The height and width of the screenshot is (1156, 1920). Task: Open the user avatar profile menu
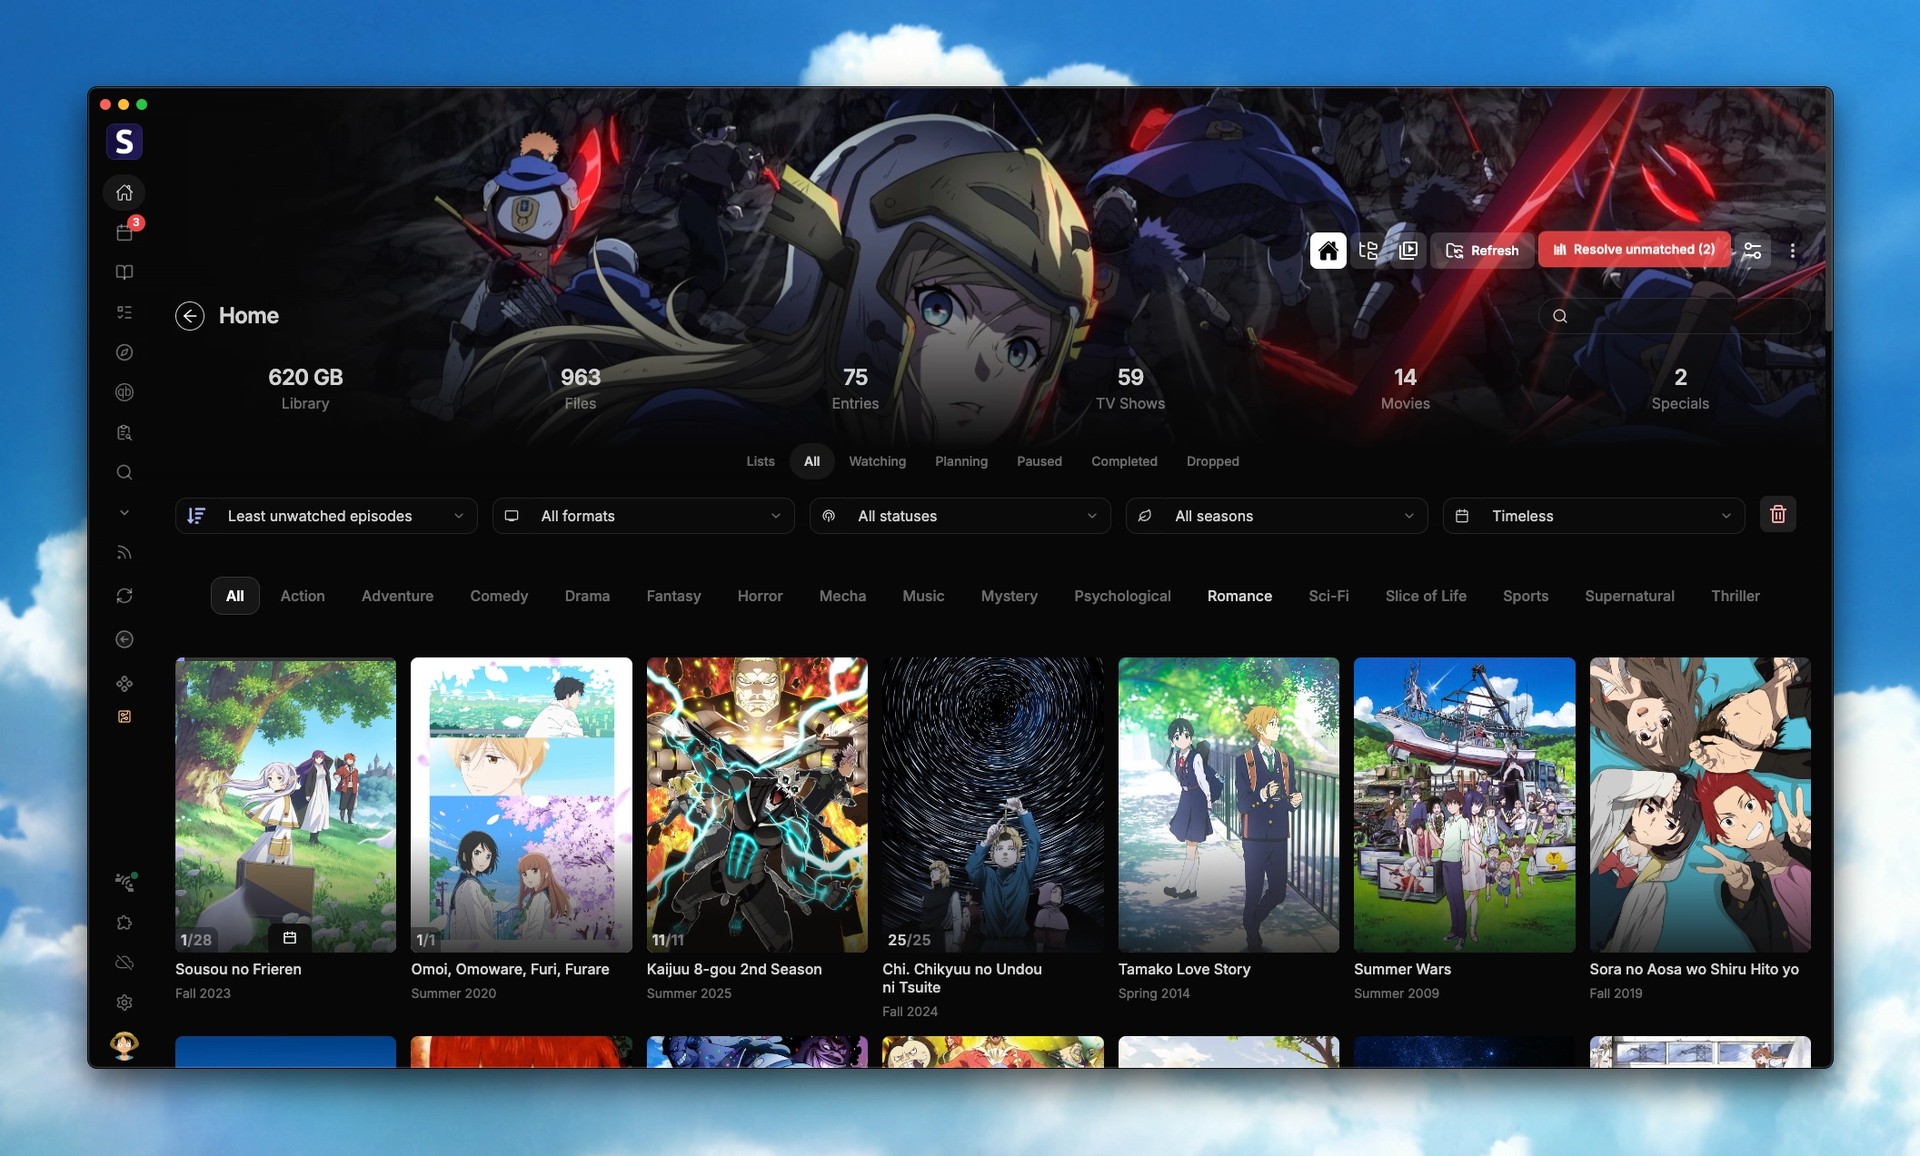pos(124,1045)
